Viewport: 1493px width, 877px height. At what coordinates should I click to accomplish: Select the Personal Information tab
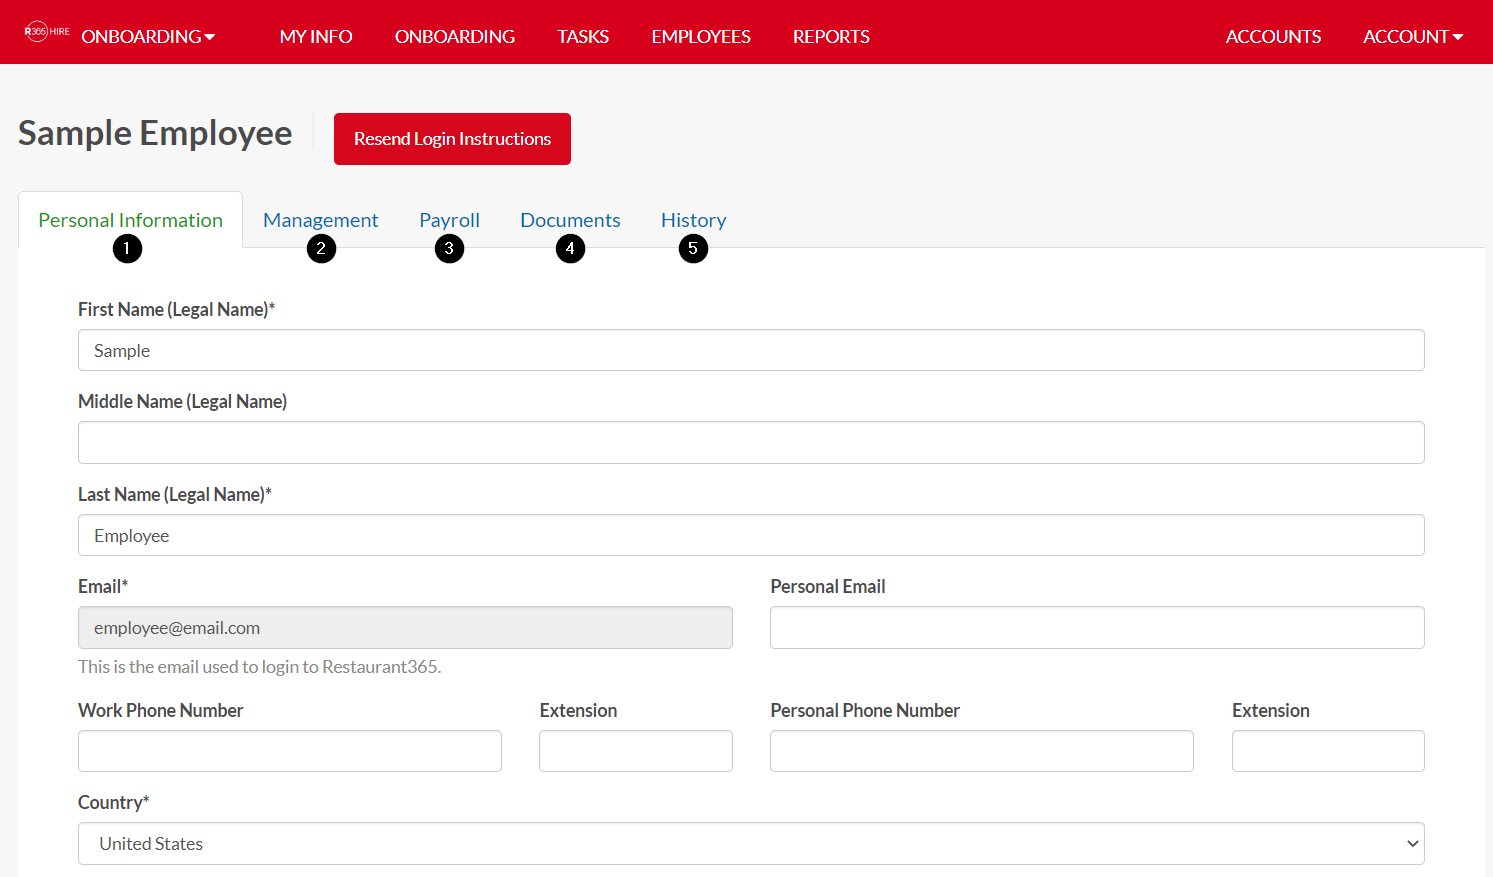[131, 220]
